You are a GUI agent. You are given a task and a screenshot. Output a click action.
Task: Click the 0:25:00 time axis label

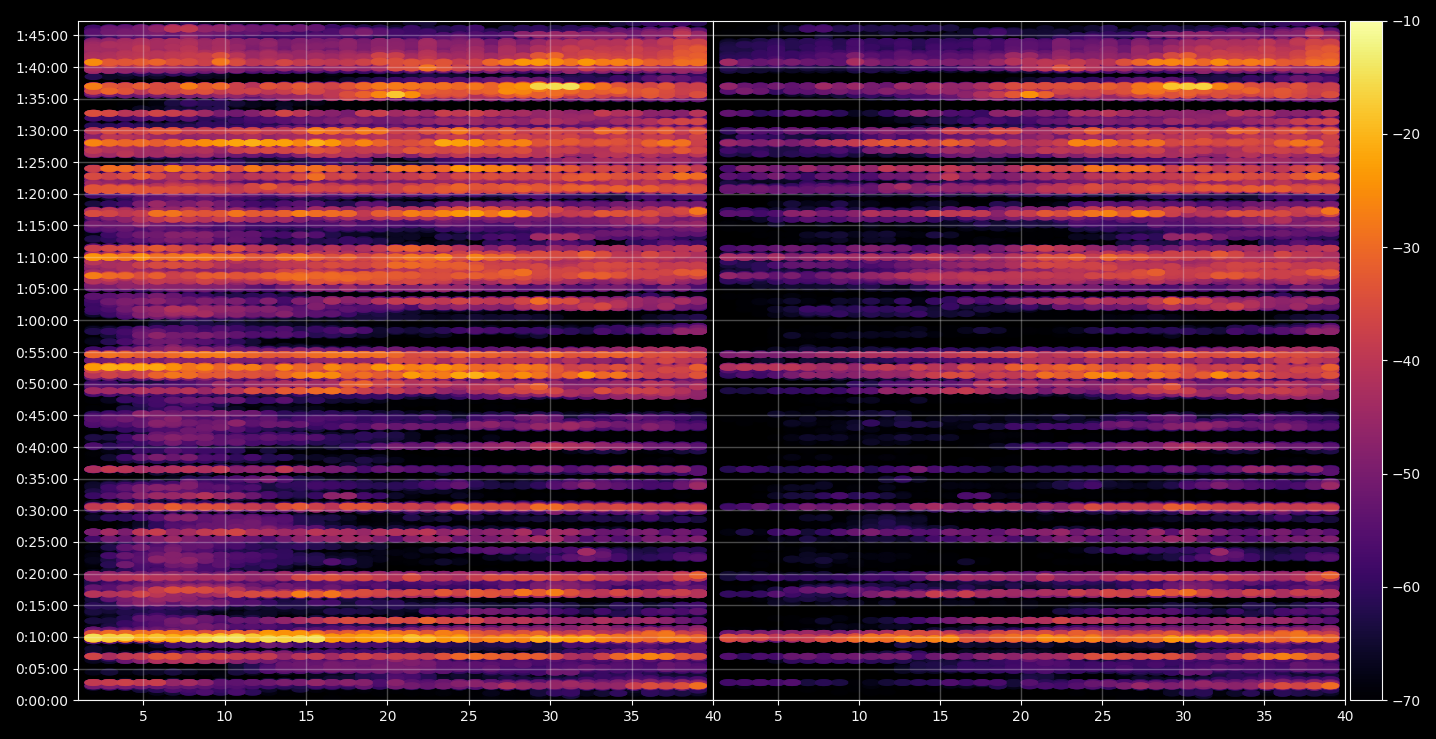click(x=43, y=542)
